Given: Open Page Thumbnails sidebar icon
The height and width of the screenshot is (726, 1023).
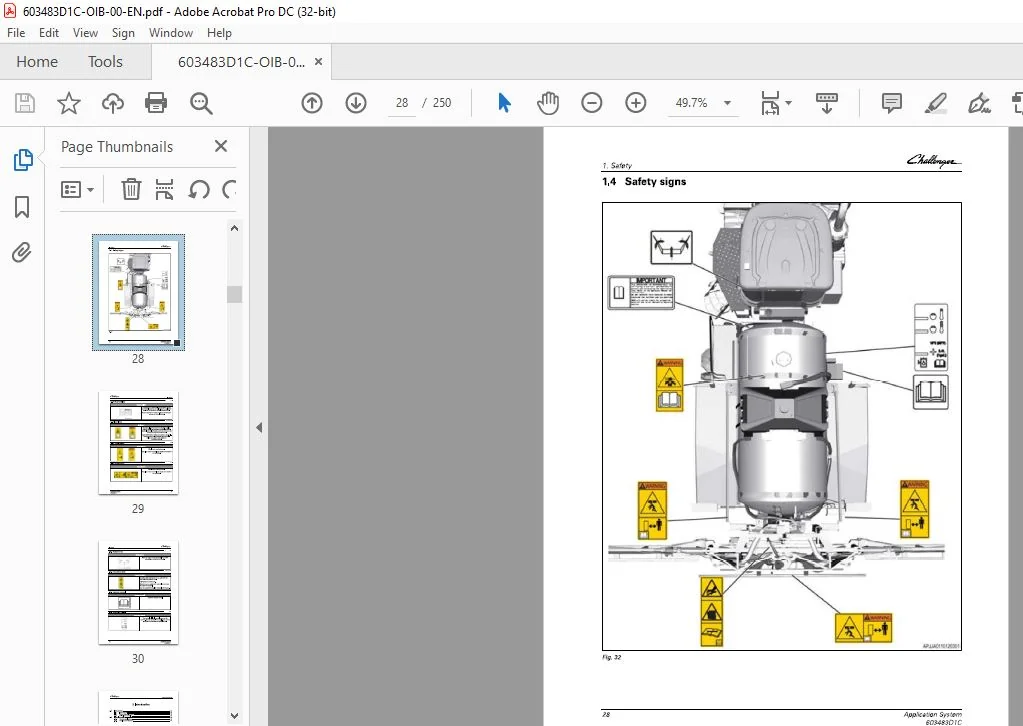Looking at the screenshot, I should (x=23, y=160).
